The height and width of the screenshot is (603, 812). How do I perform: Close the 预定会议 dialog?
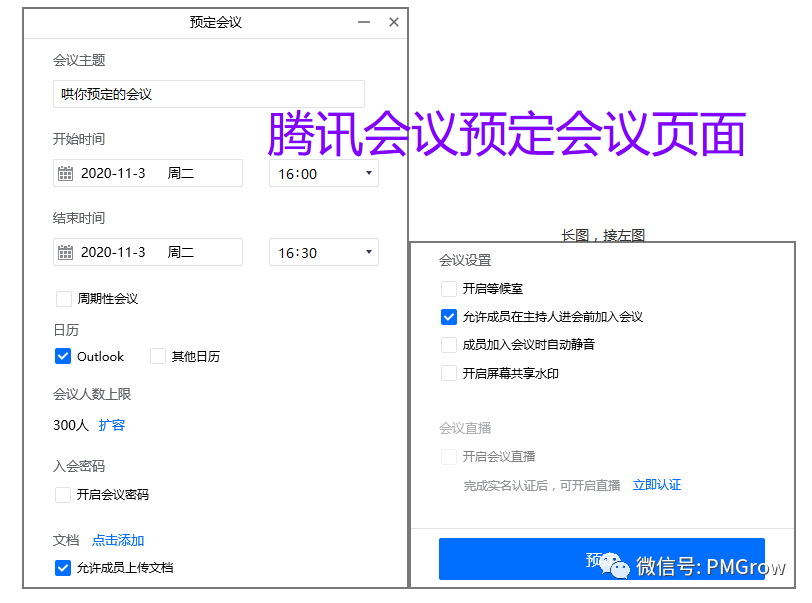(394, 22)
